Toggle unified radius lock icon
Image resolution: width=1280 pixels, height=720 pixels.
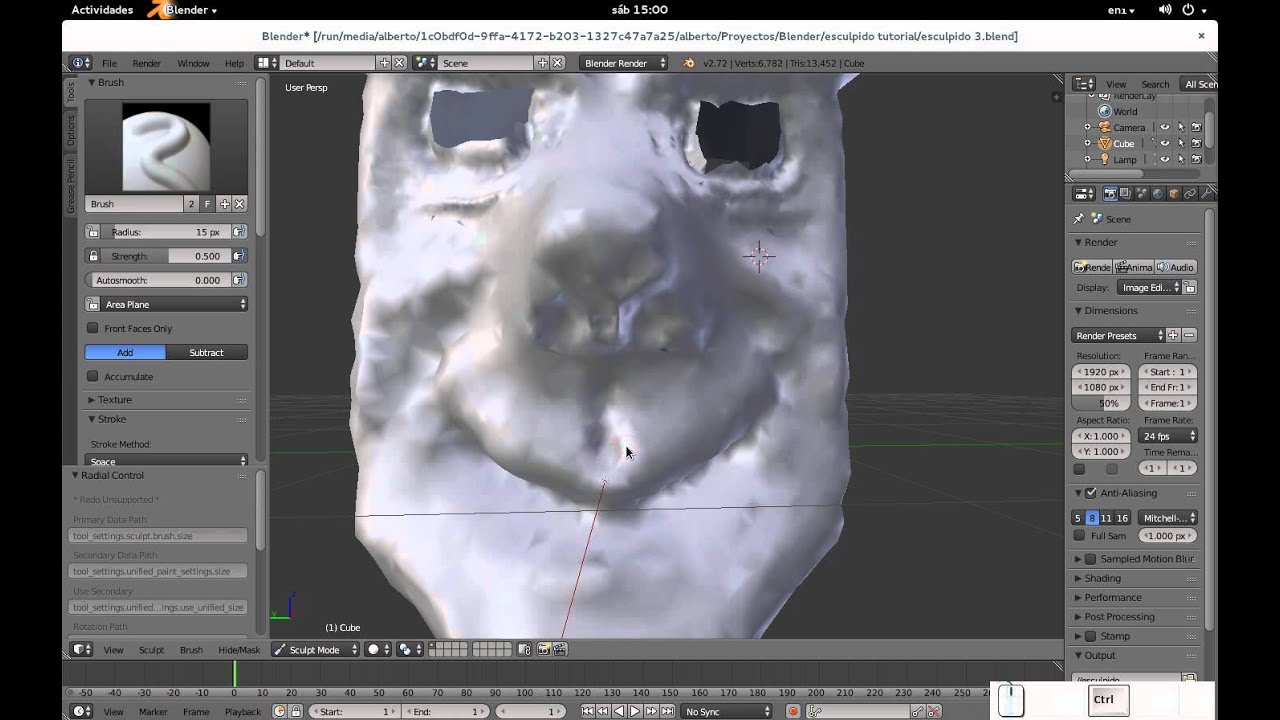coord(93,232)
